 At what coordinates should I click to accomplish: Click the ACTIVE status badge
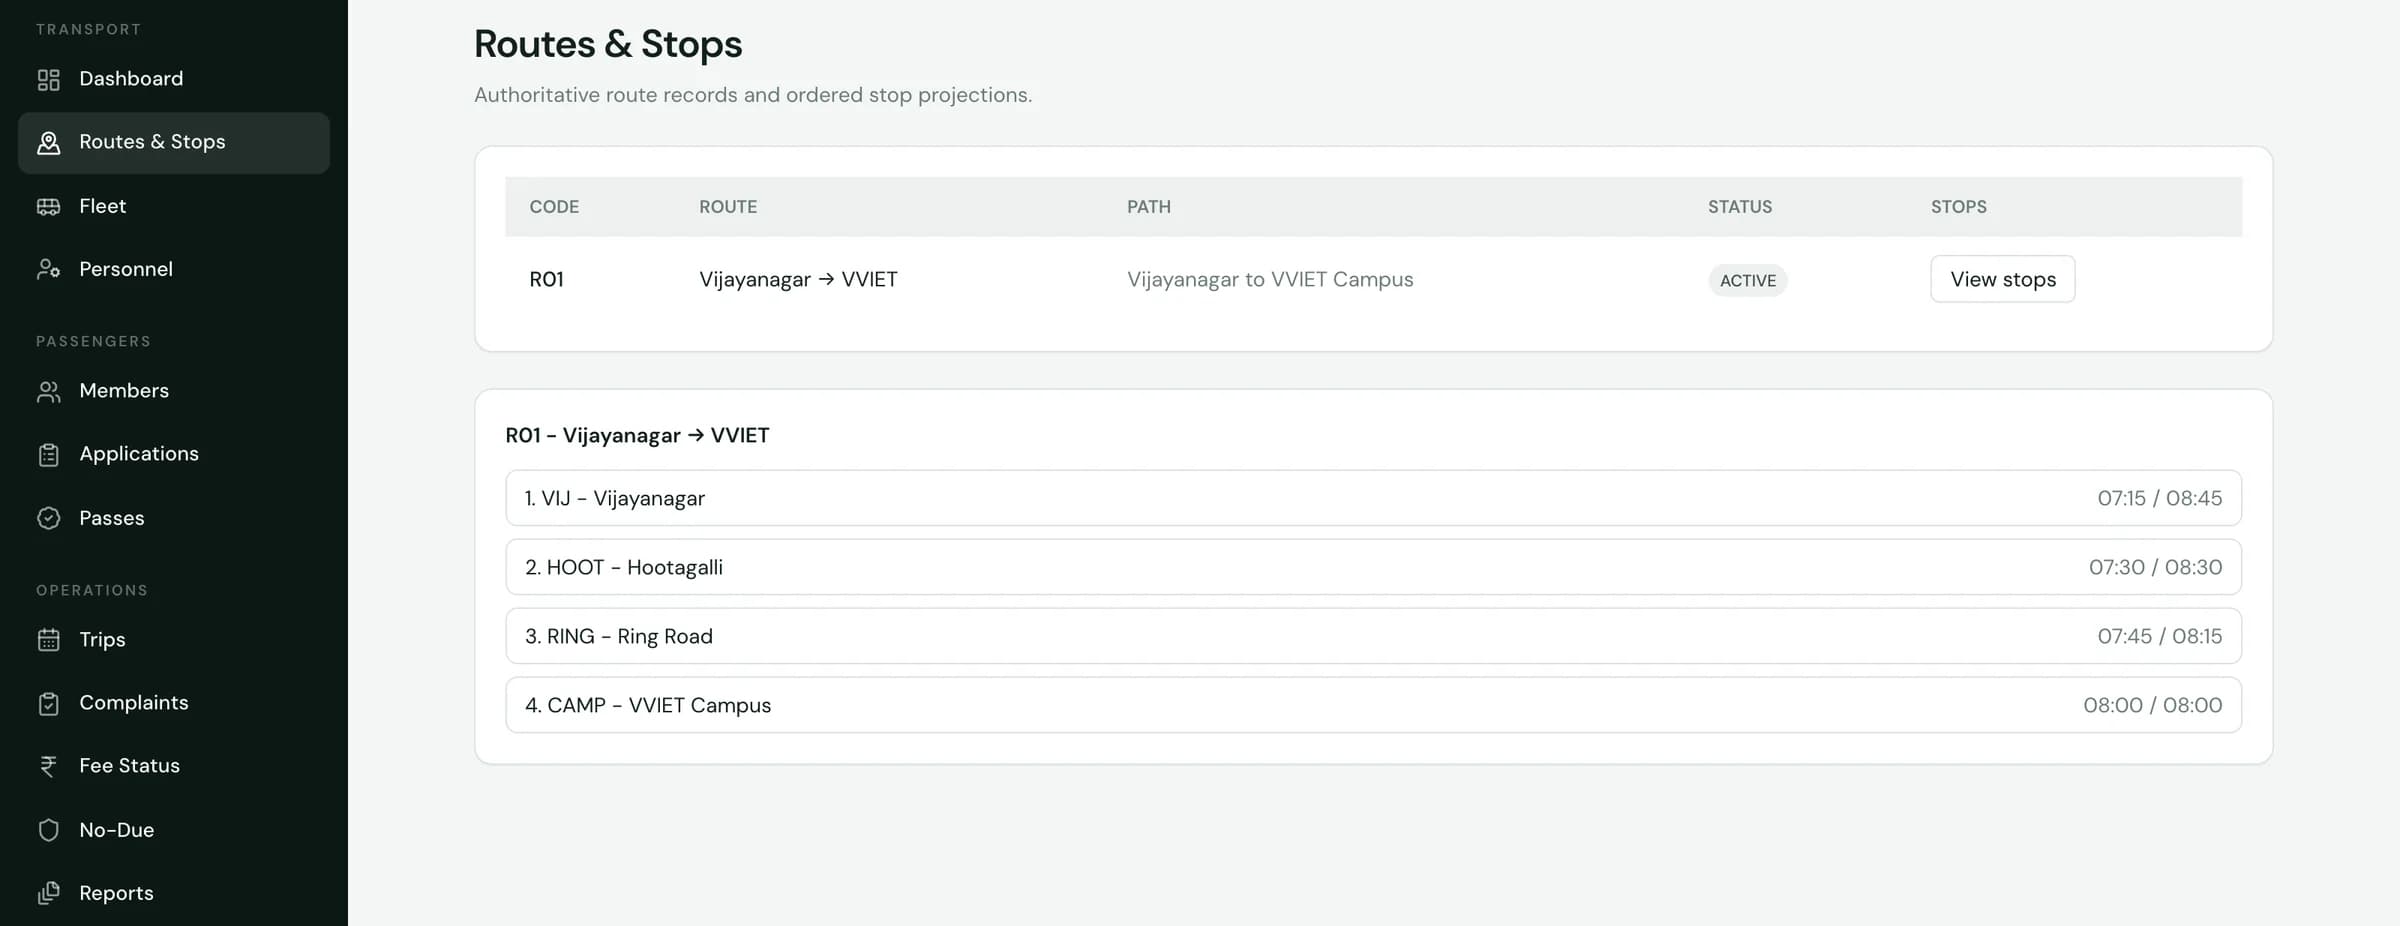1747,281
